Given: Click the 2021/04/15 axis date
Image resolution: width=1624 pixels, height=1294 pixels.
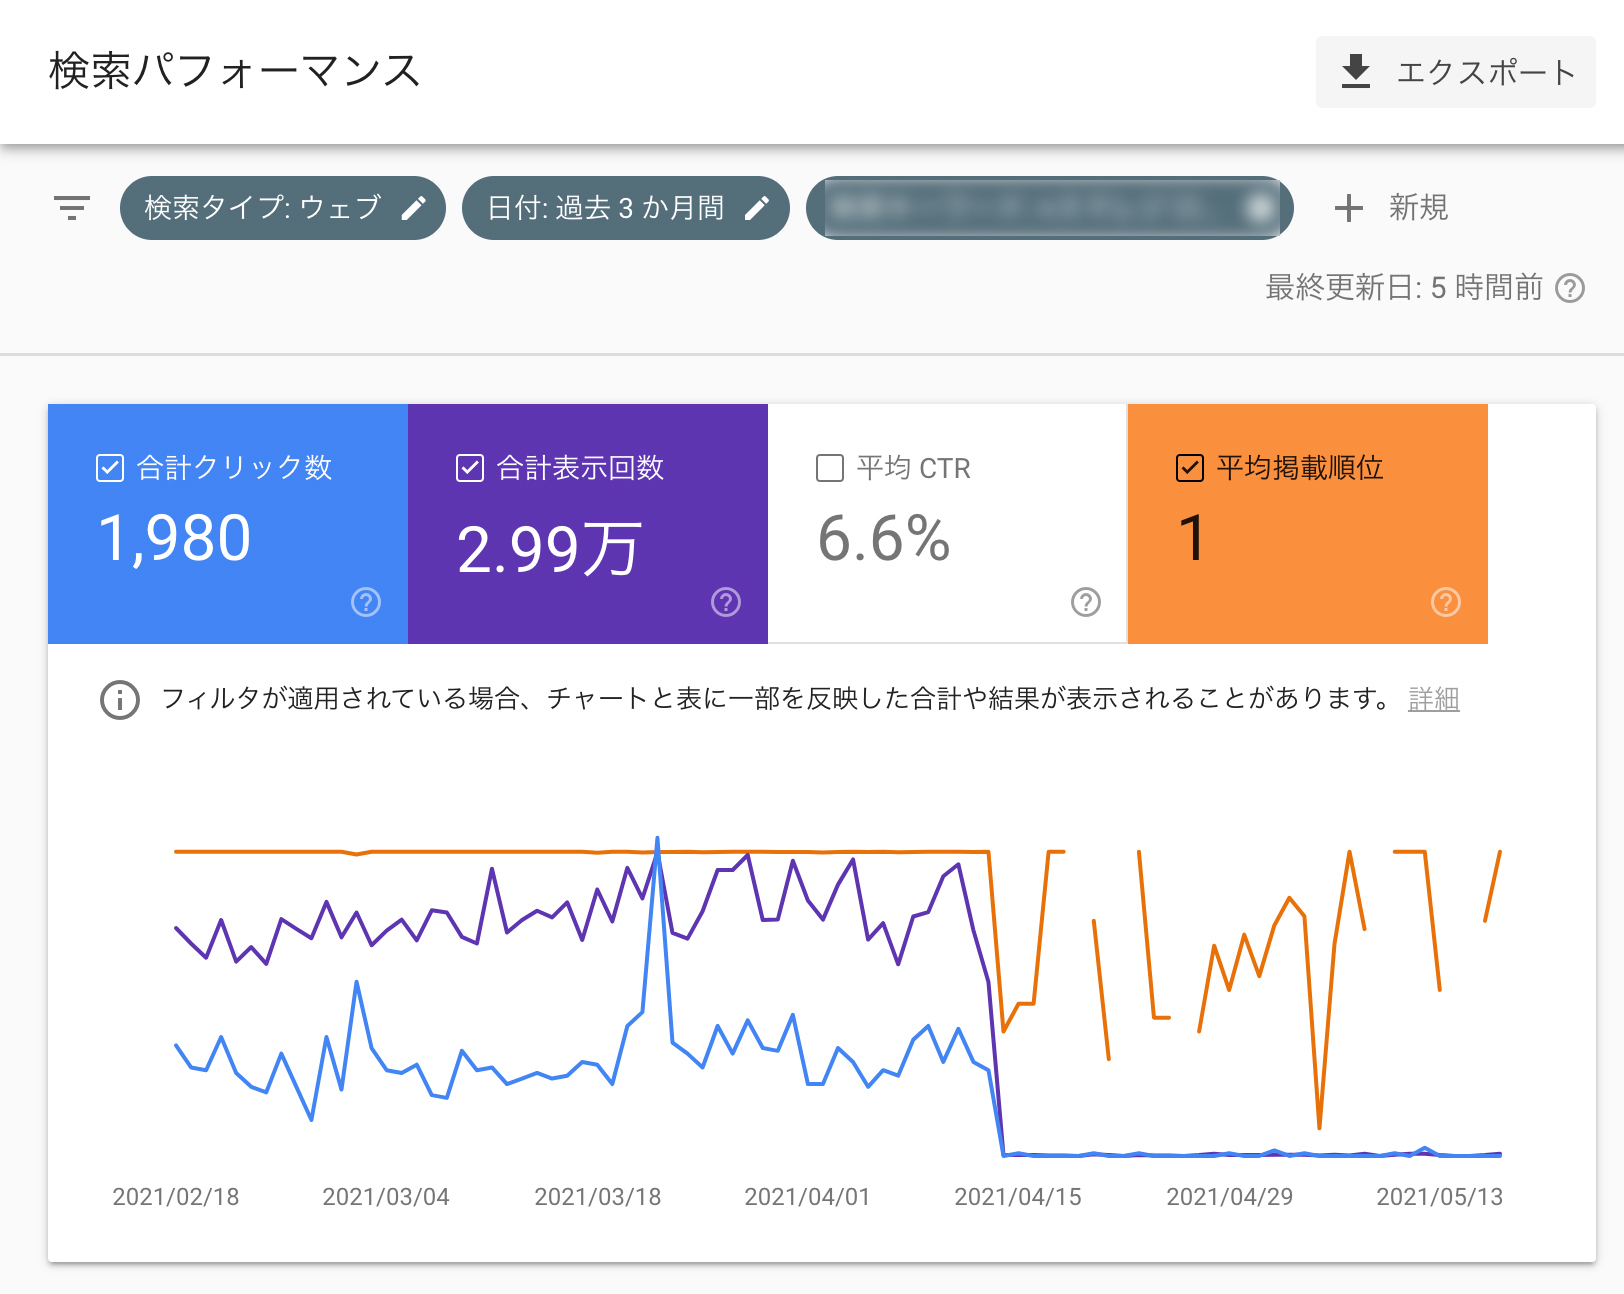Looking at the screenshot, I should 1018,1197.
